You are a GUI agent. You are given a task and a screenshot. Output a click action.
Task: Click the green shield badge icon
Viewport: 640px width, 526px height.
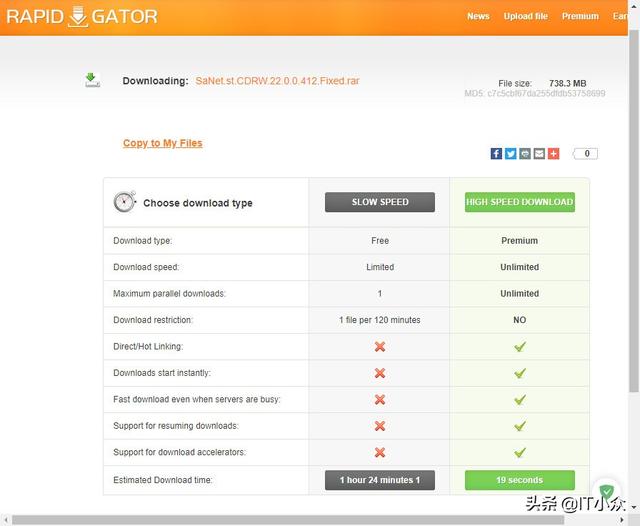[606, 492]
